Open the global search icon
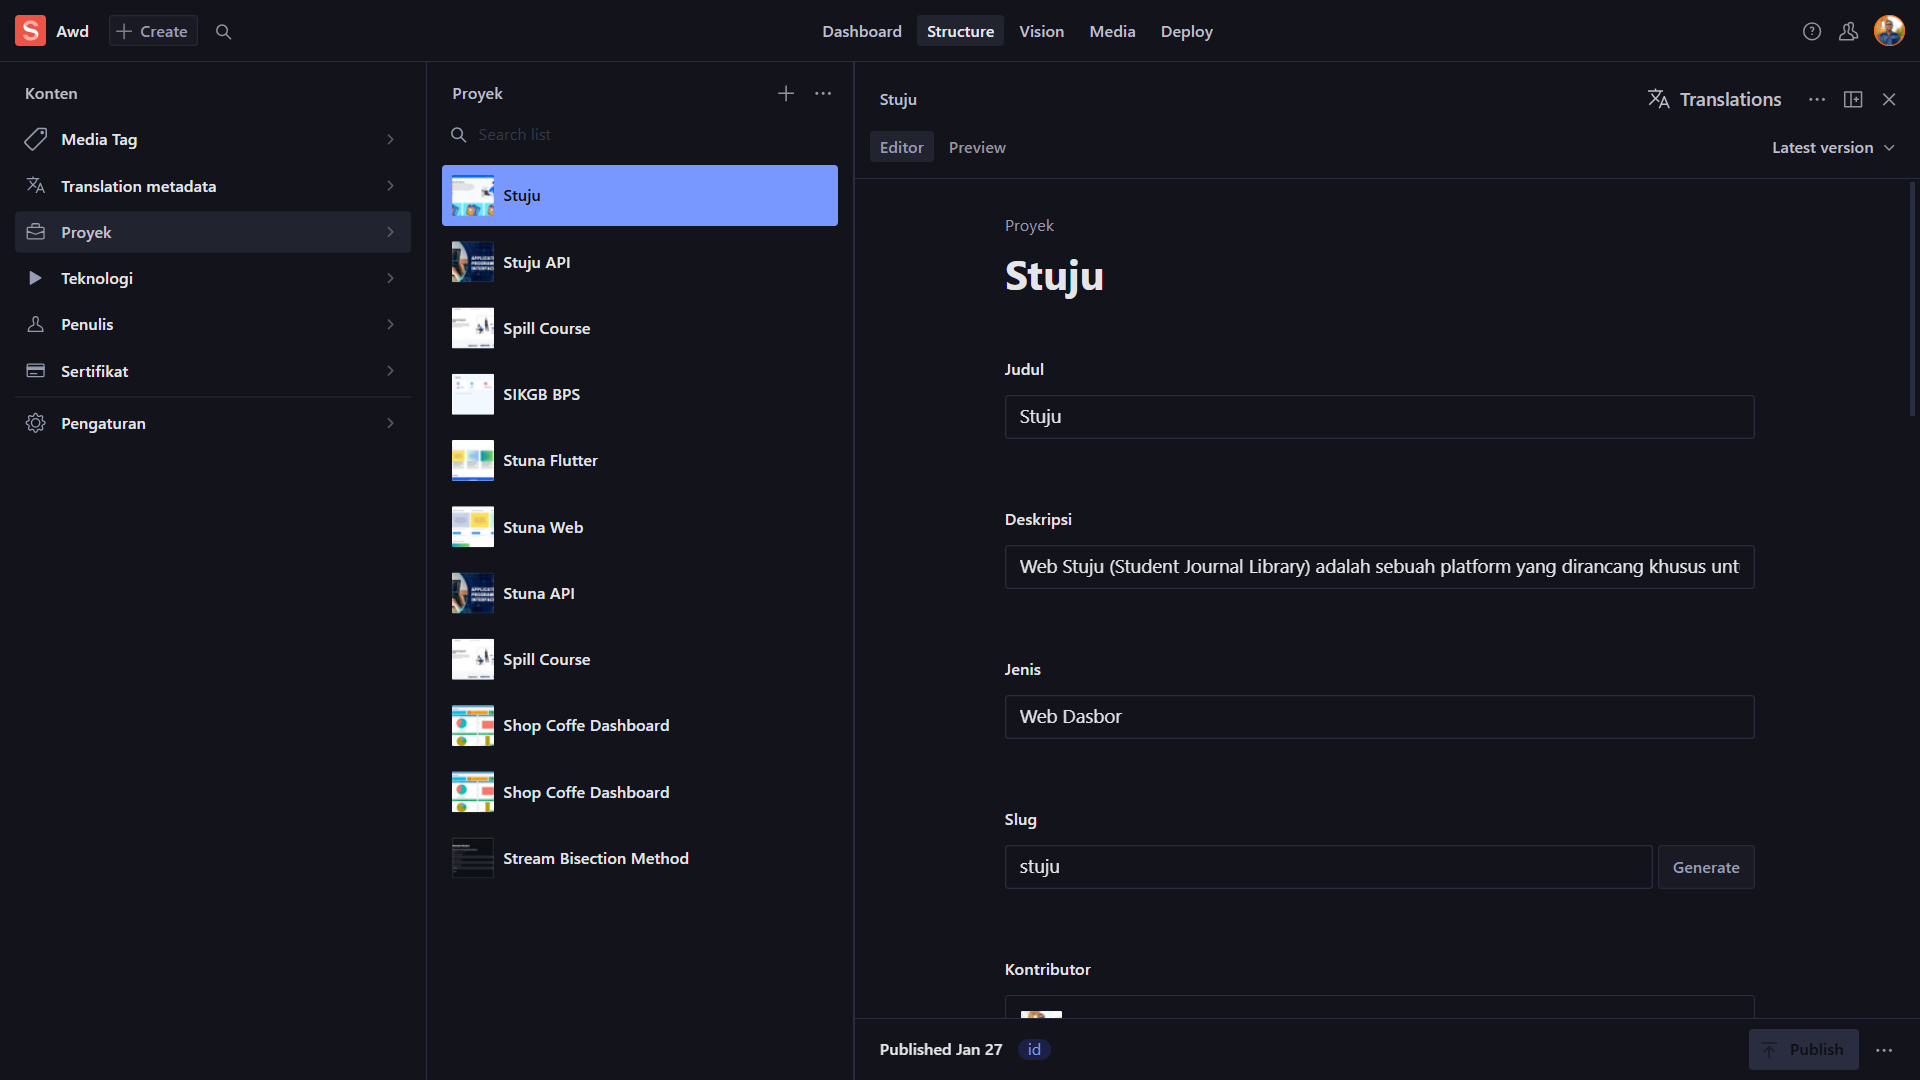The height and width of the screenshot is (1080, 1920). point(224,32)
